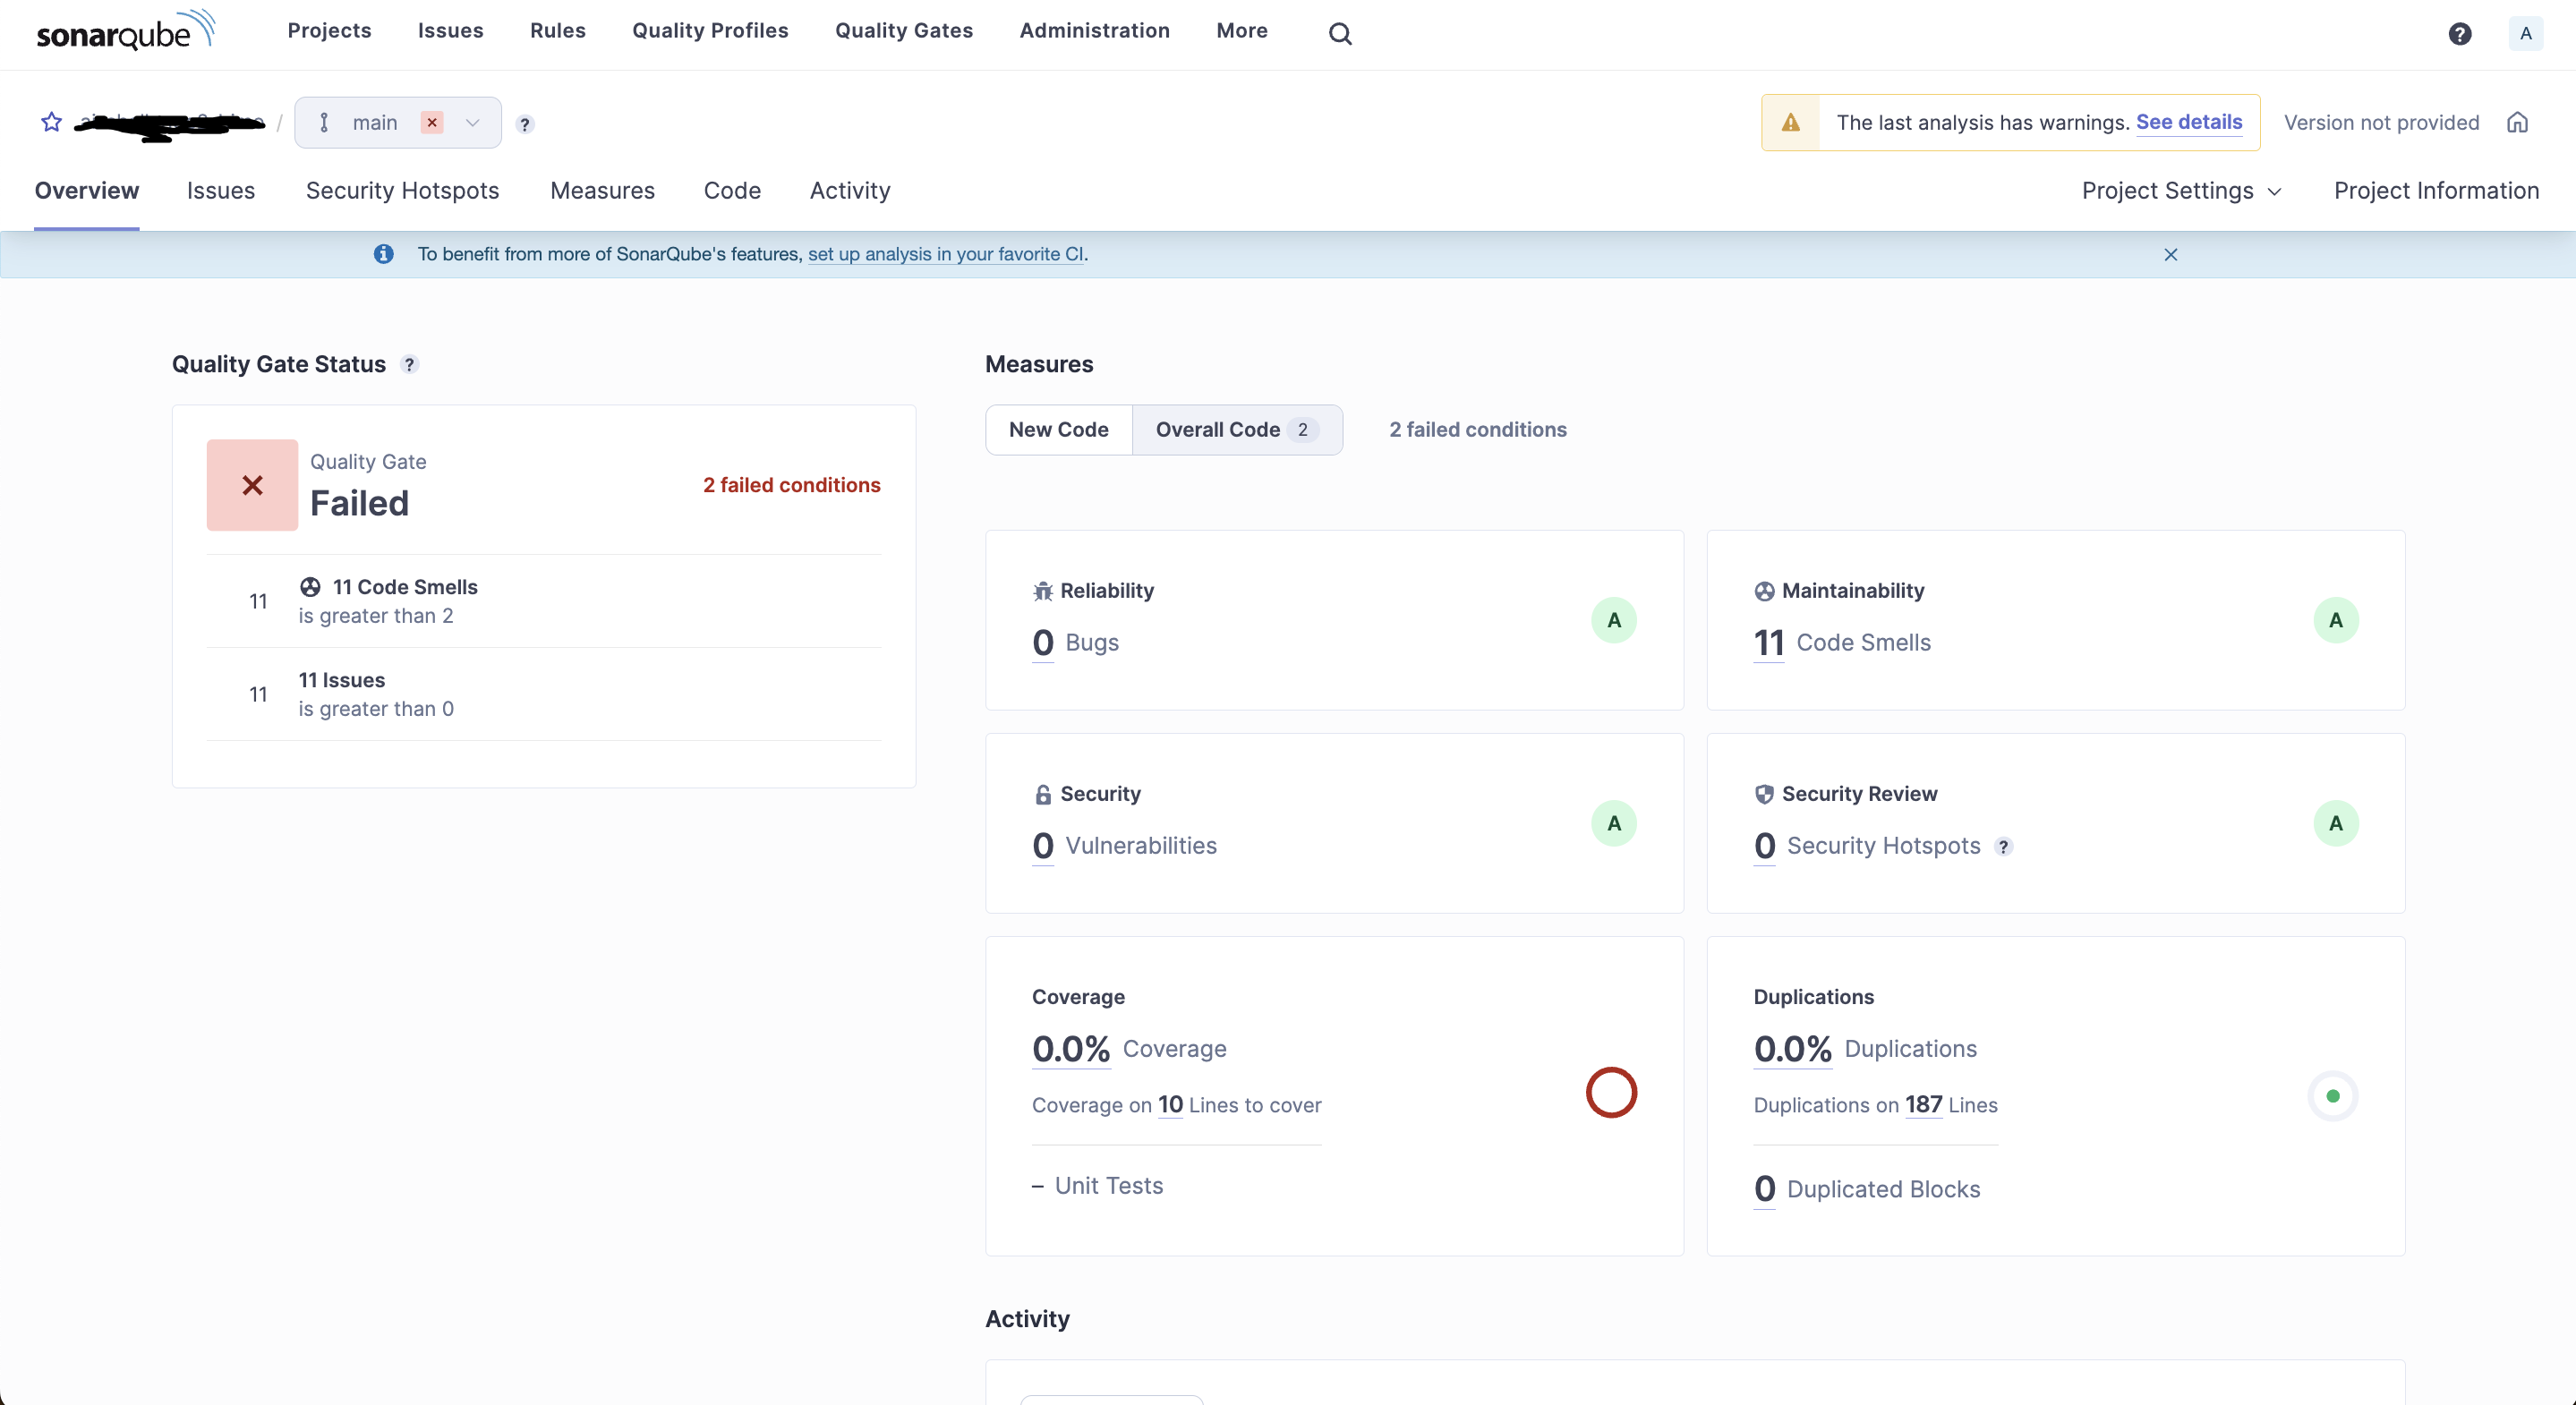Open Quality Gates in top navigation
Screen dimensions: 2576x1405
pyautogui.click(x=903, y=31)
